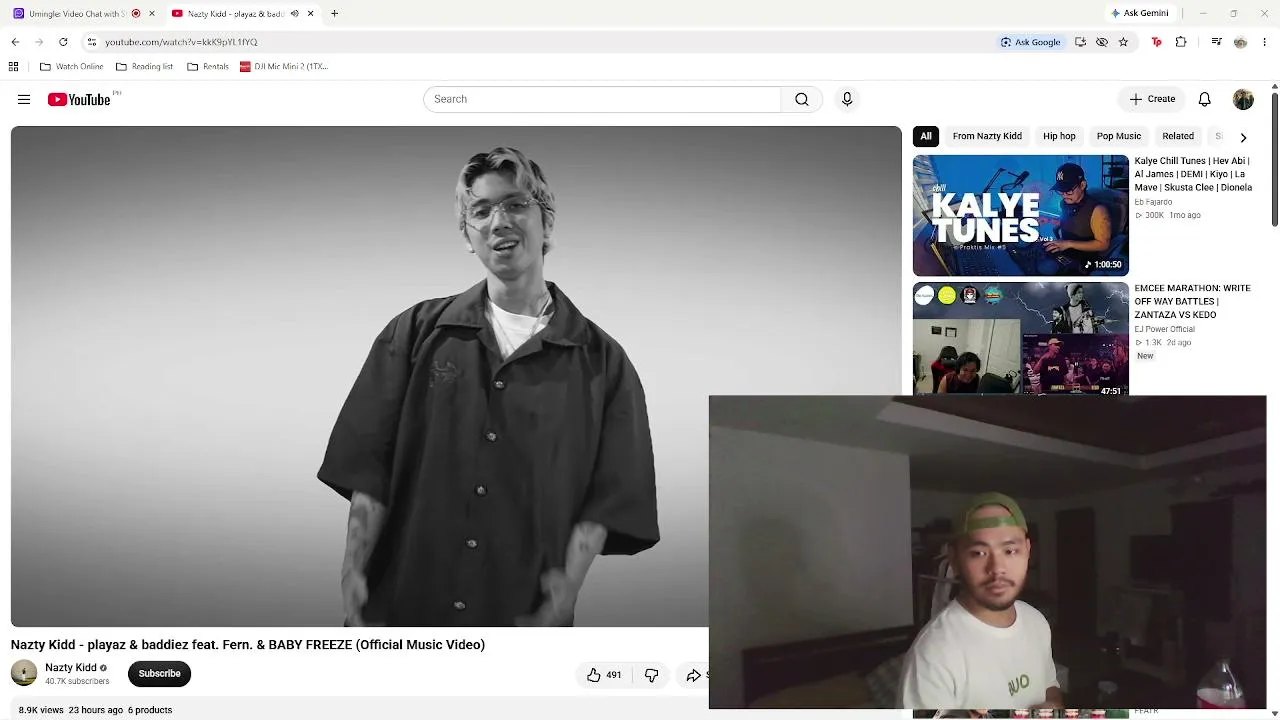This screenshot has width=1280, height=720.
Task: Filter by From Nazty Kidd chip
Action: click(987, 136)
